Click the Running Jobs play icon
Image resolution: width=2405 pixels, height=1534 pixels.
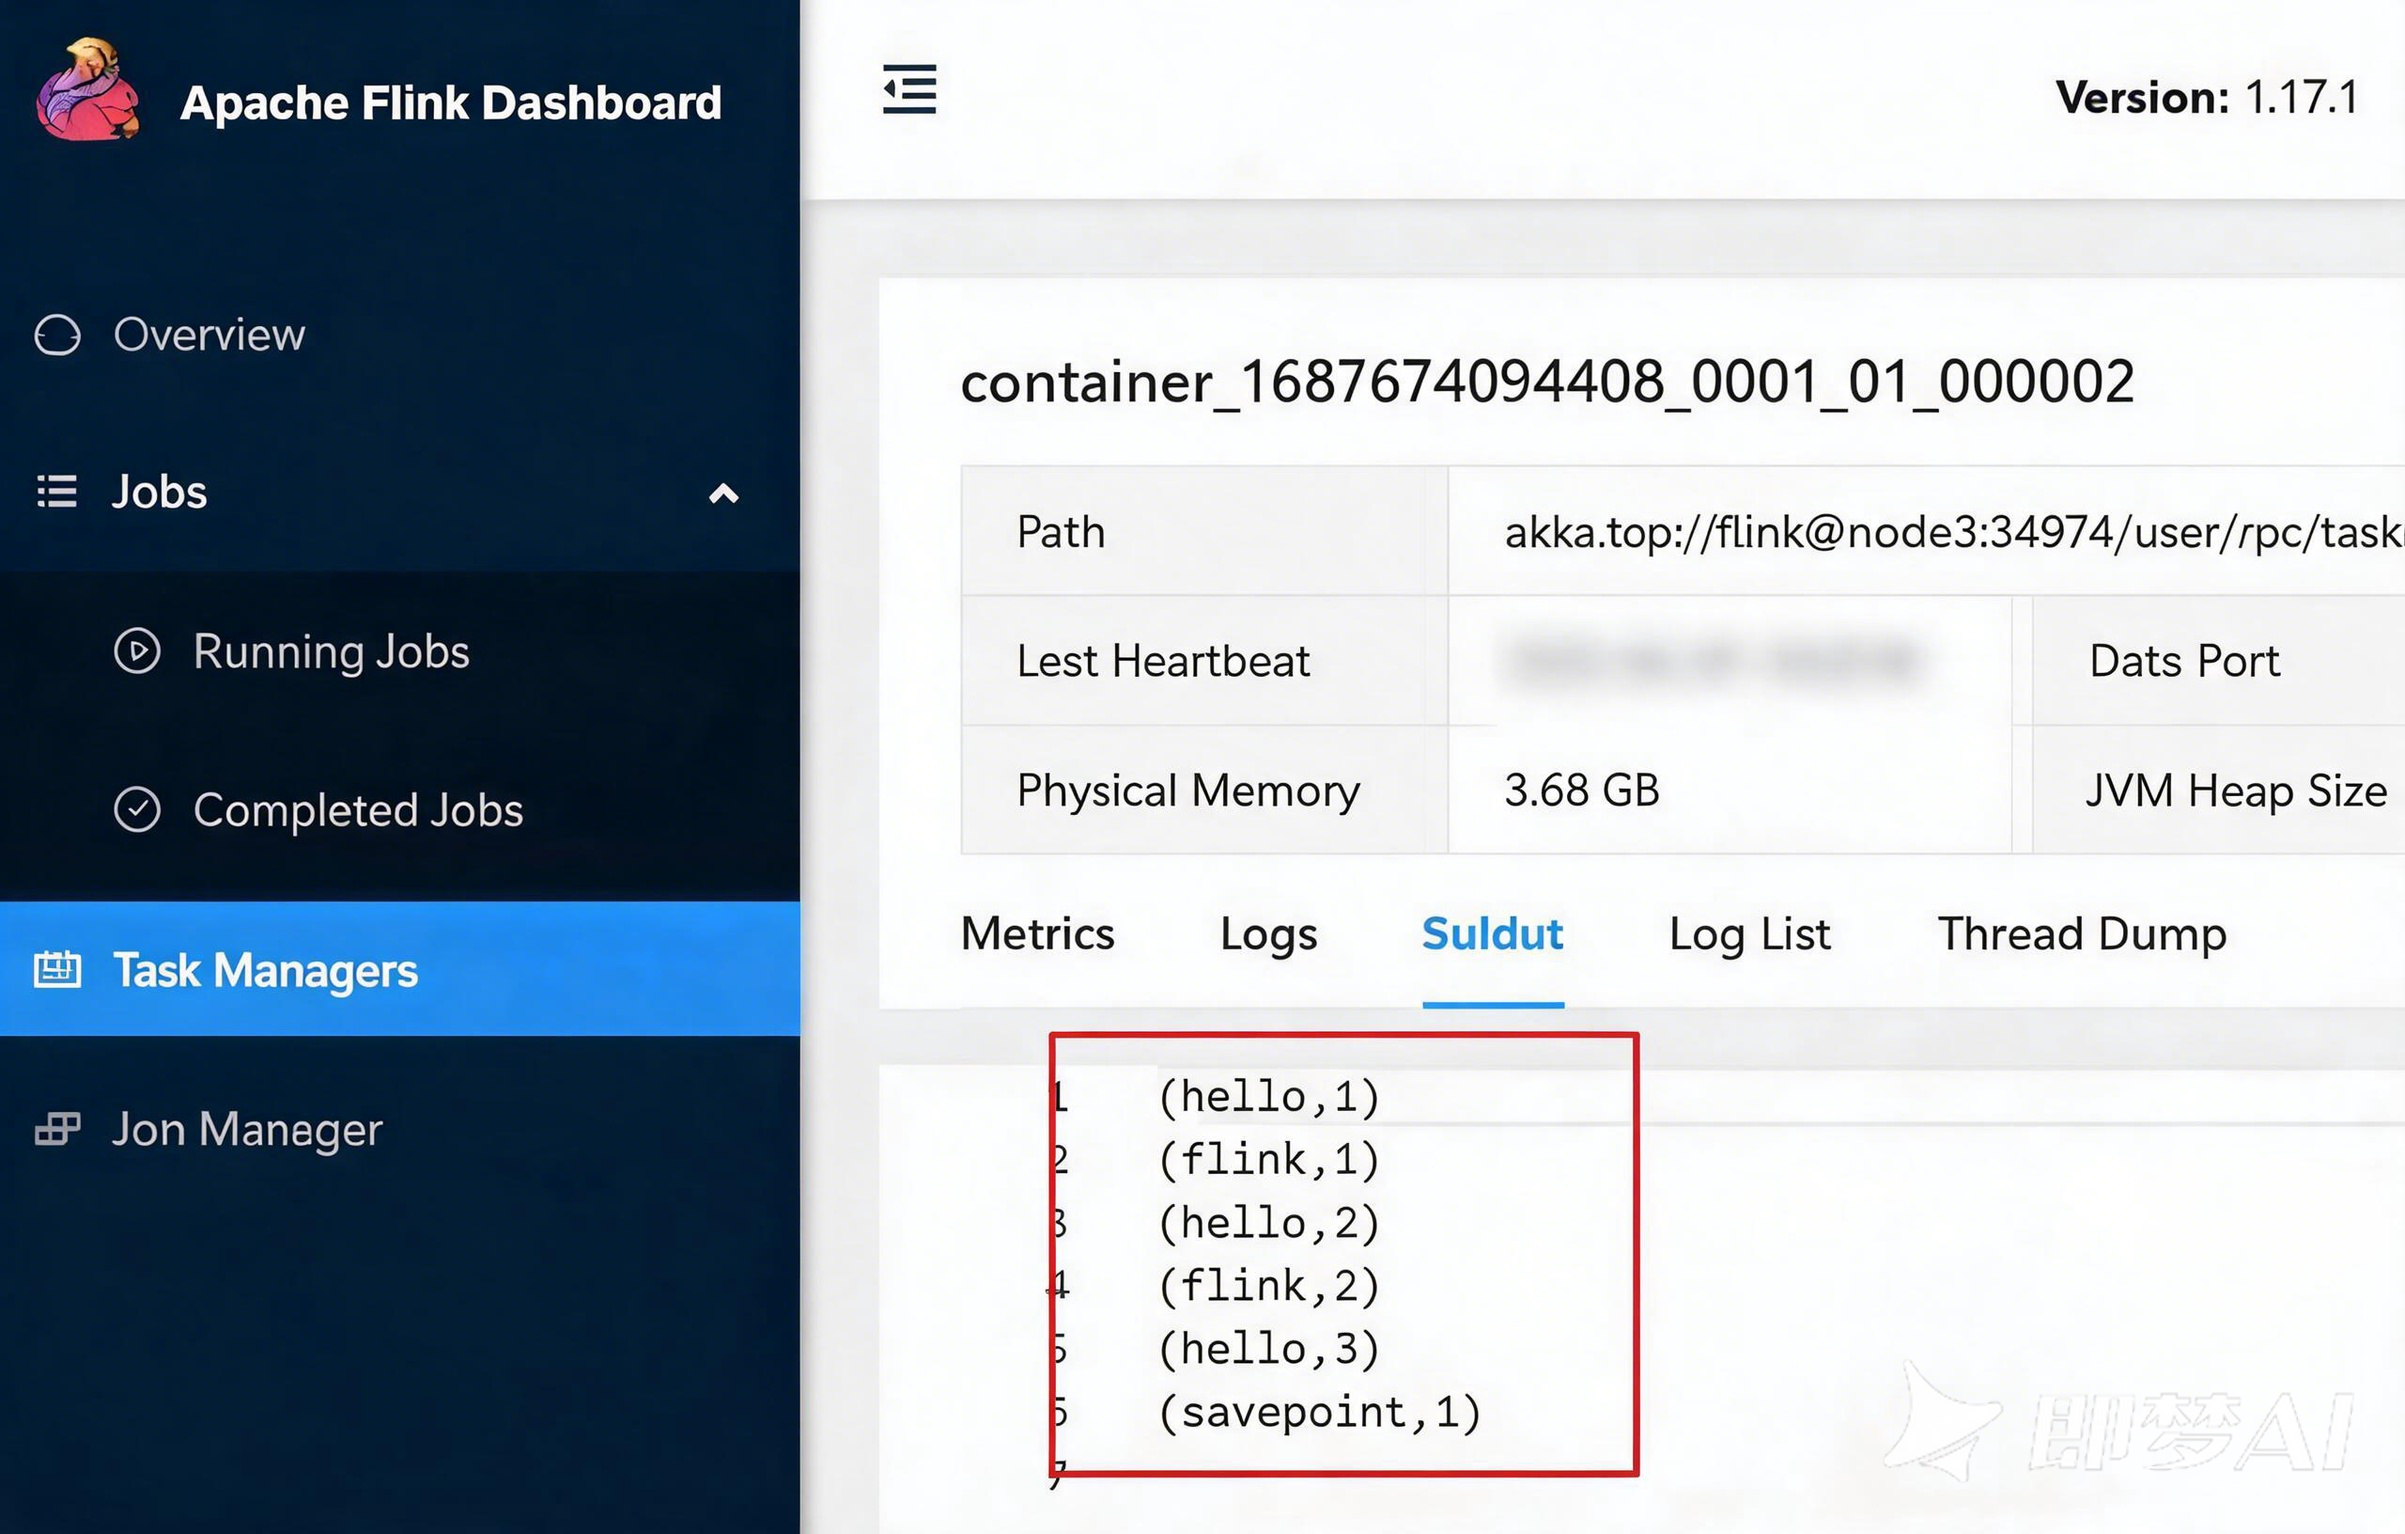pos(137,651)
